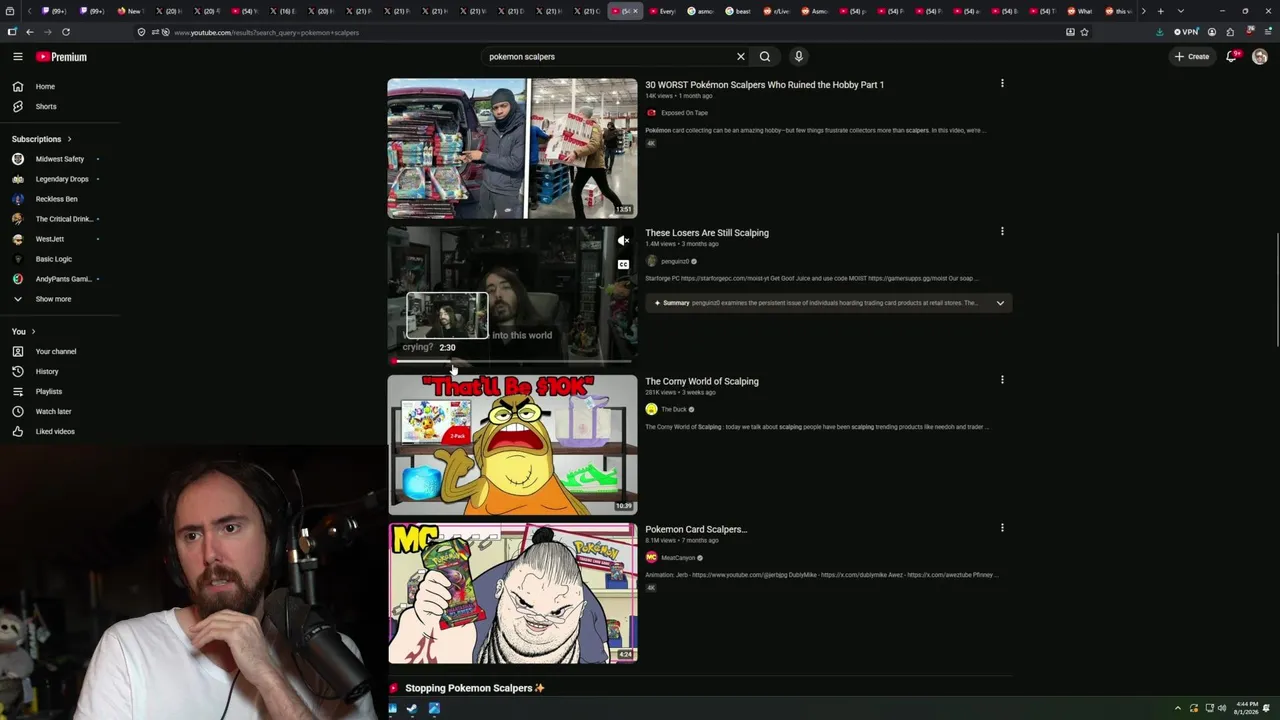Open the Legendary Drops subscription

pyautogui.click(x=60, y=179)
